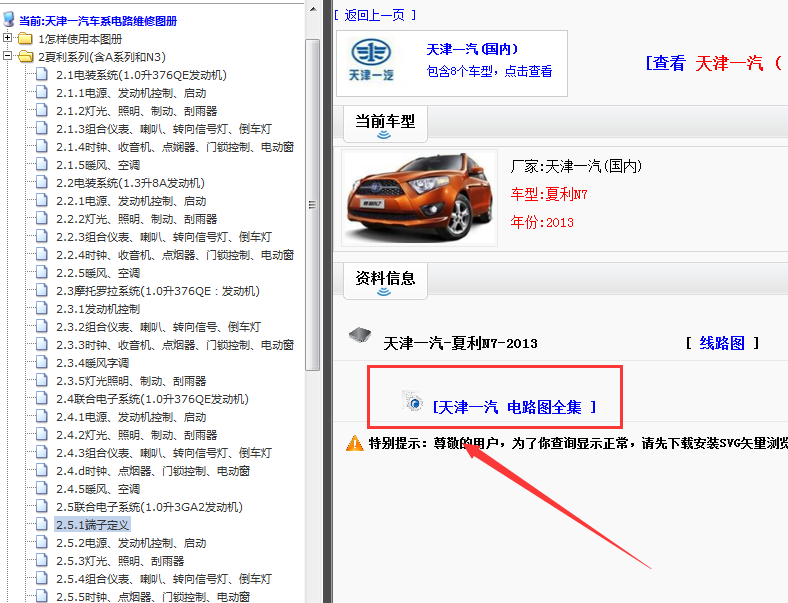Image resolution: width=788 pixels, height=603 pixels.
Task: Open tree item 2.5.5时钟、点烟器、门锁控制、电动窗
Action: click(153, 597)
